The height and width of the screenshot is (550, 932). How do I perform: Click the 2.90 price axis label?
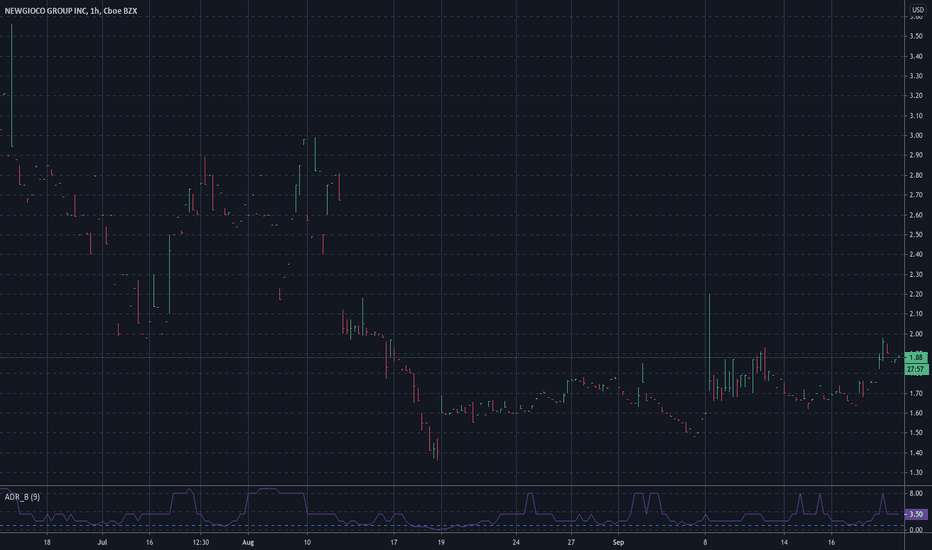point(916,155)
